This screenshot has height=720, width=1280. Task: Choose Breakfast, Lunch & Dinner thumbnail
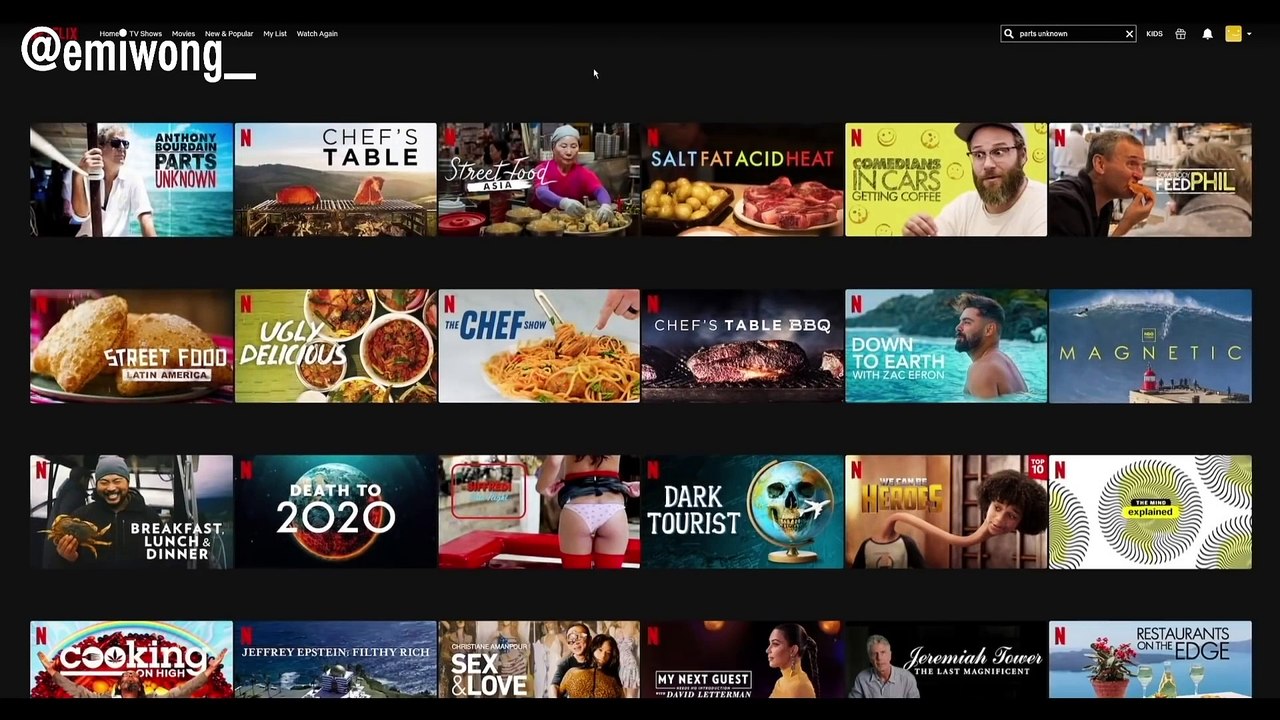pos(131,512)
